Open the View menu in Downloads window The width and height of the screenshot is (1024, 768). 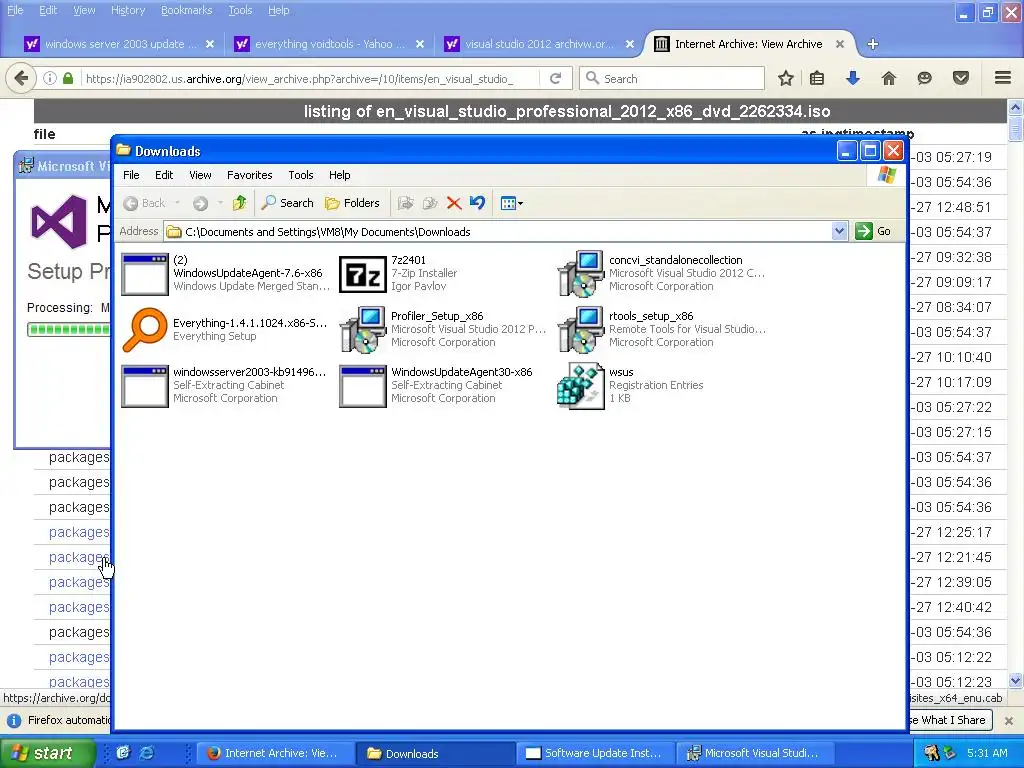pos(200,175)
